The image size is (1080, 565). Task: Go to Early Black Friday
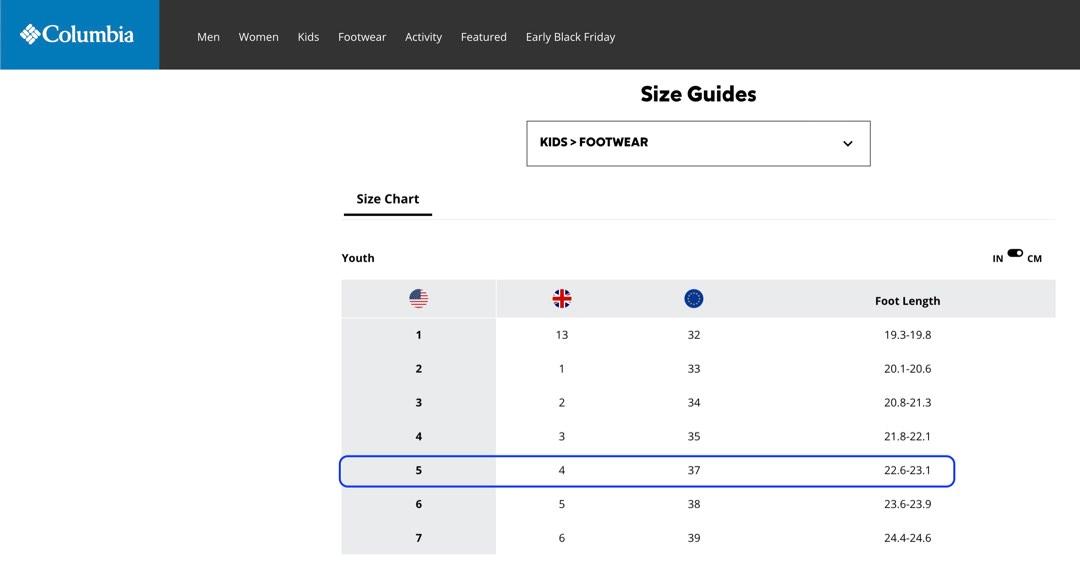point(570,37)
